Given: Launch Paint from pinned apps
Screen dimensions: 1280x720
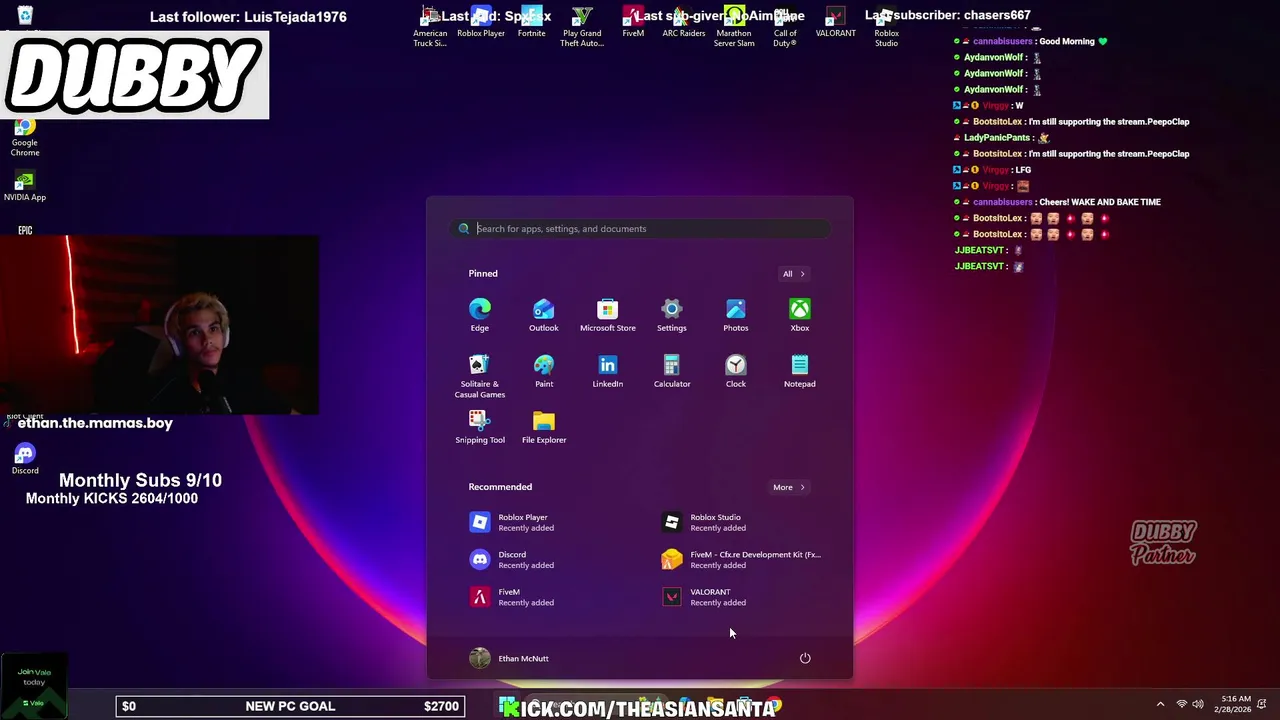Looking at the screenshot, I should (544, 371).
